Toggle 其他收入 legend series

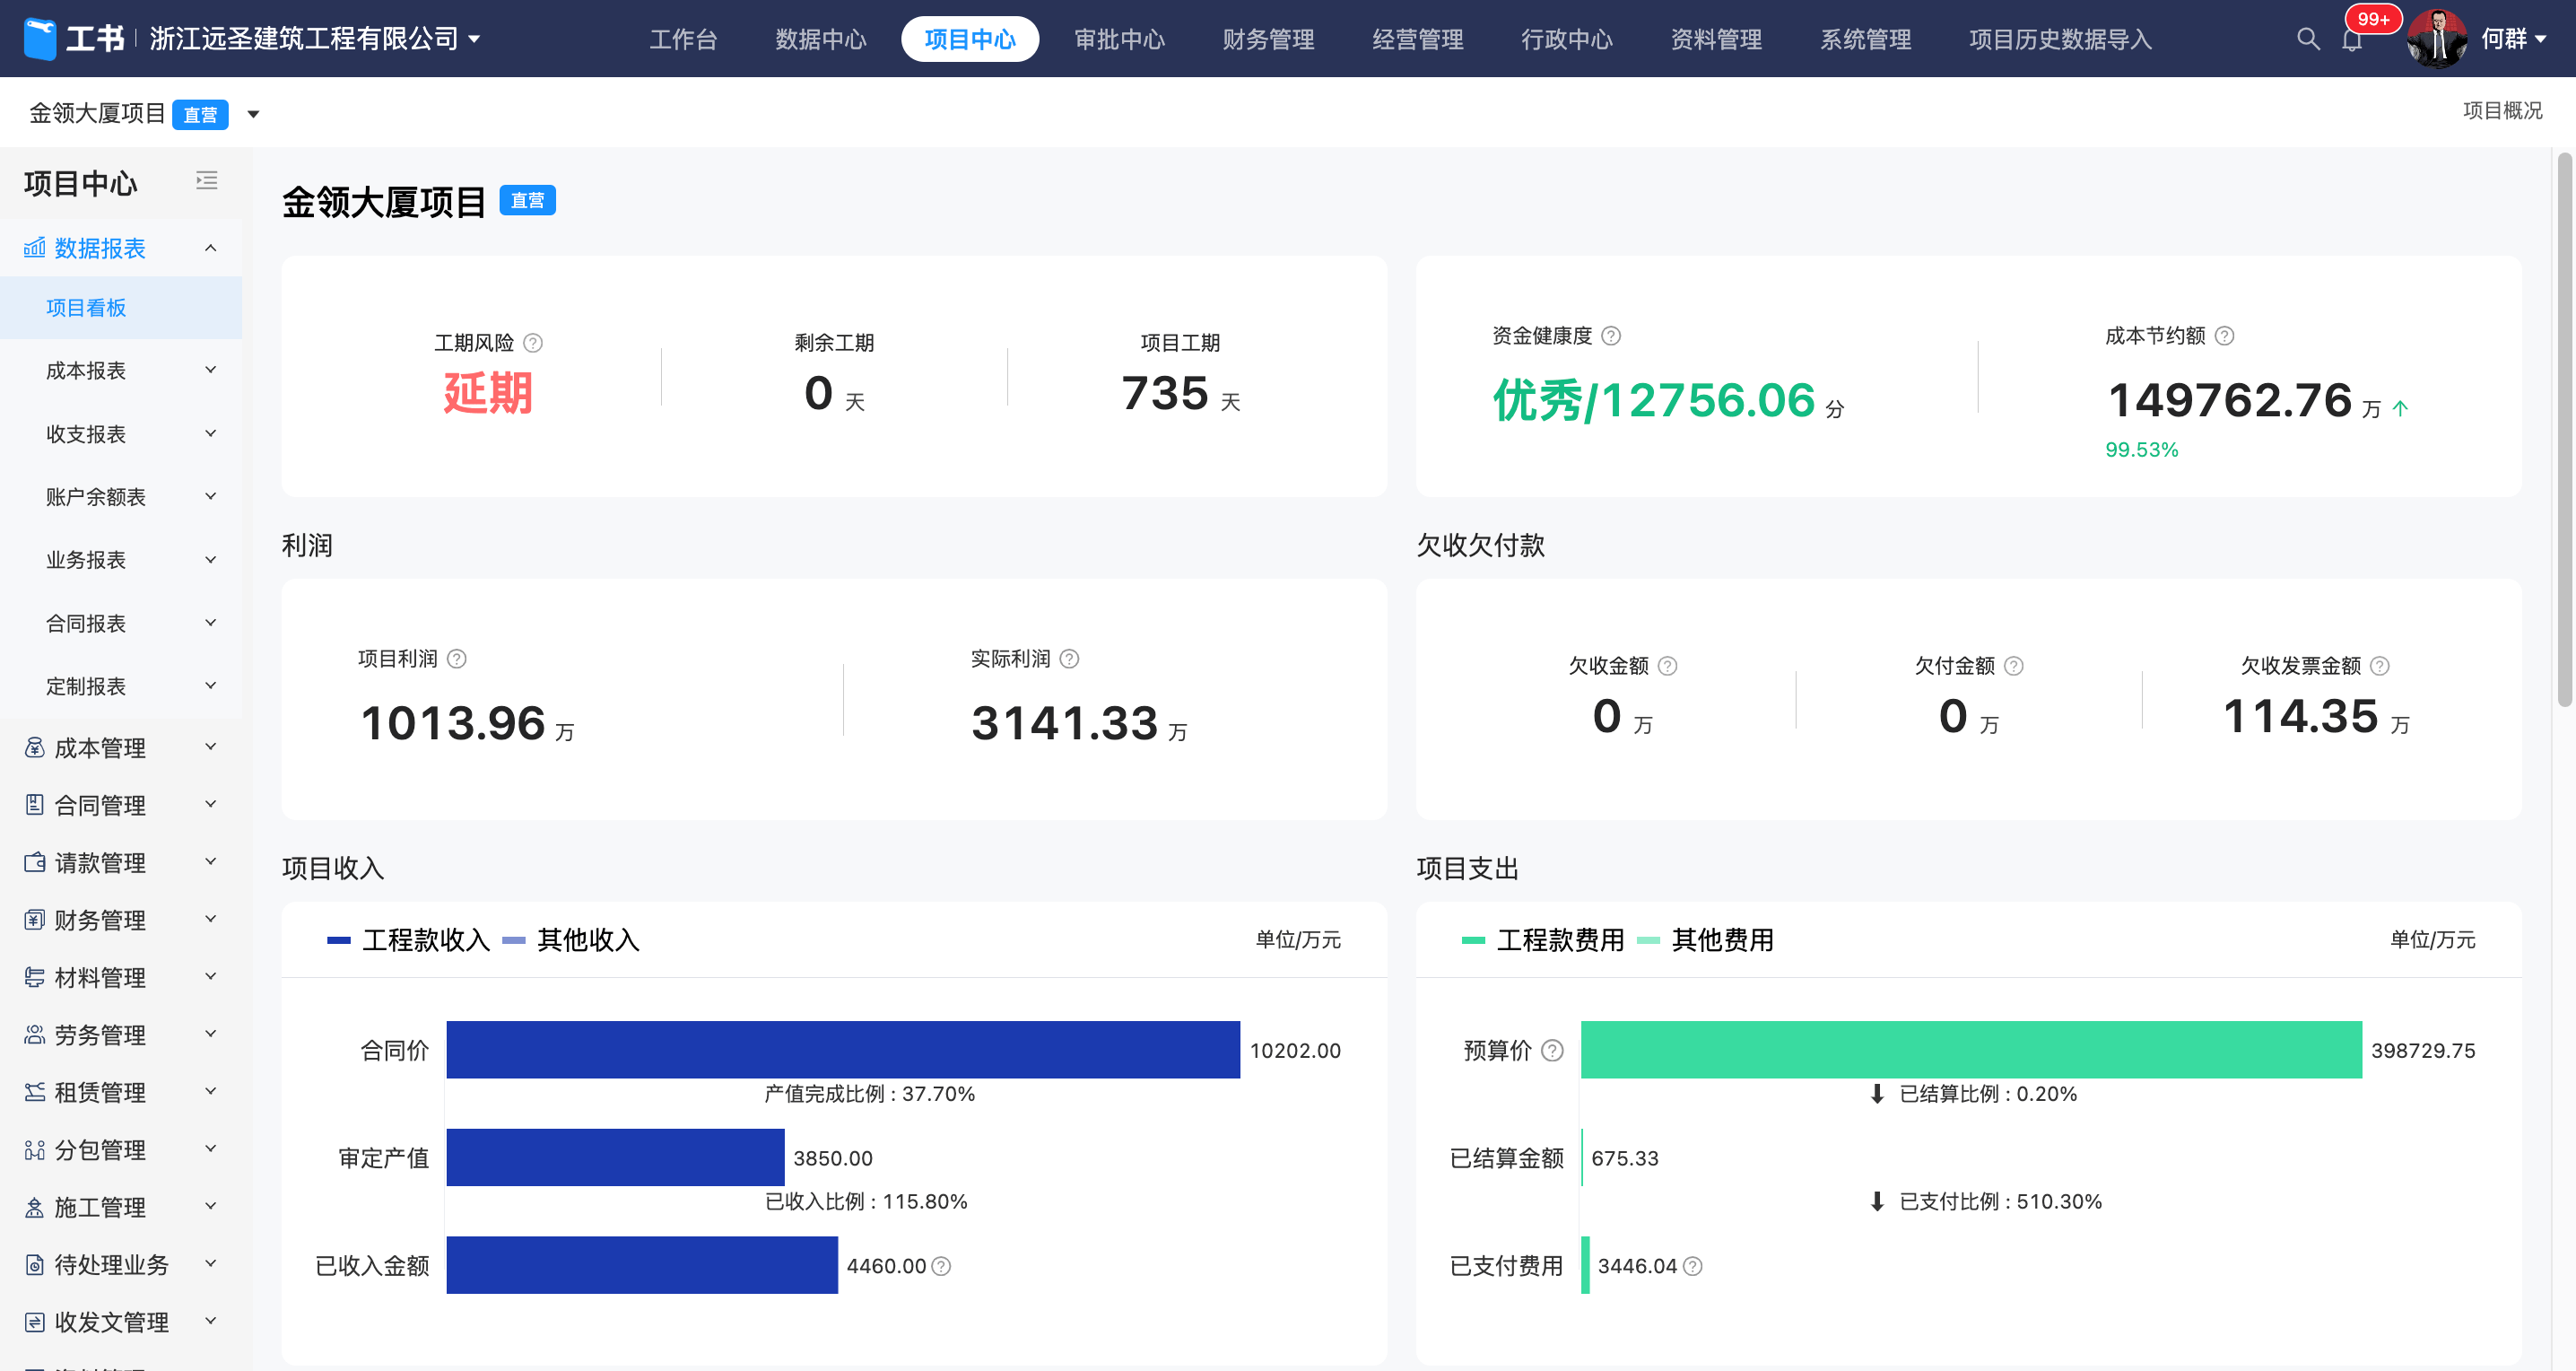pyautogui.click(x=571, y=940)
